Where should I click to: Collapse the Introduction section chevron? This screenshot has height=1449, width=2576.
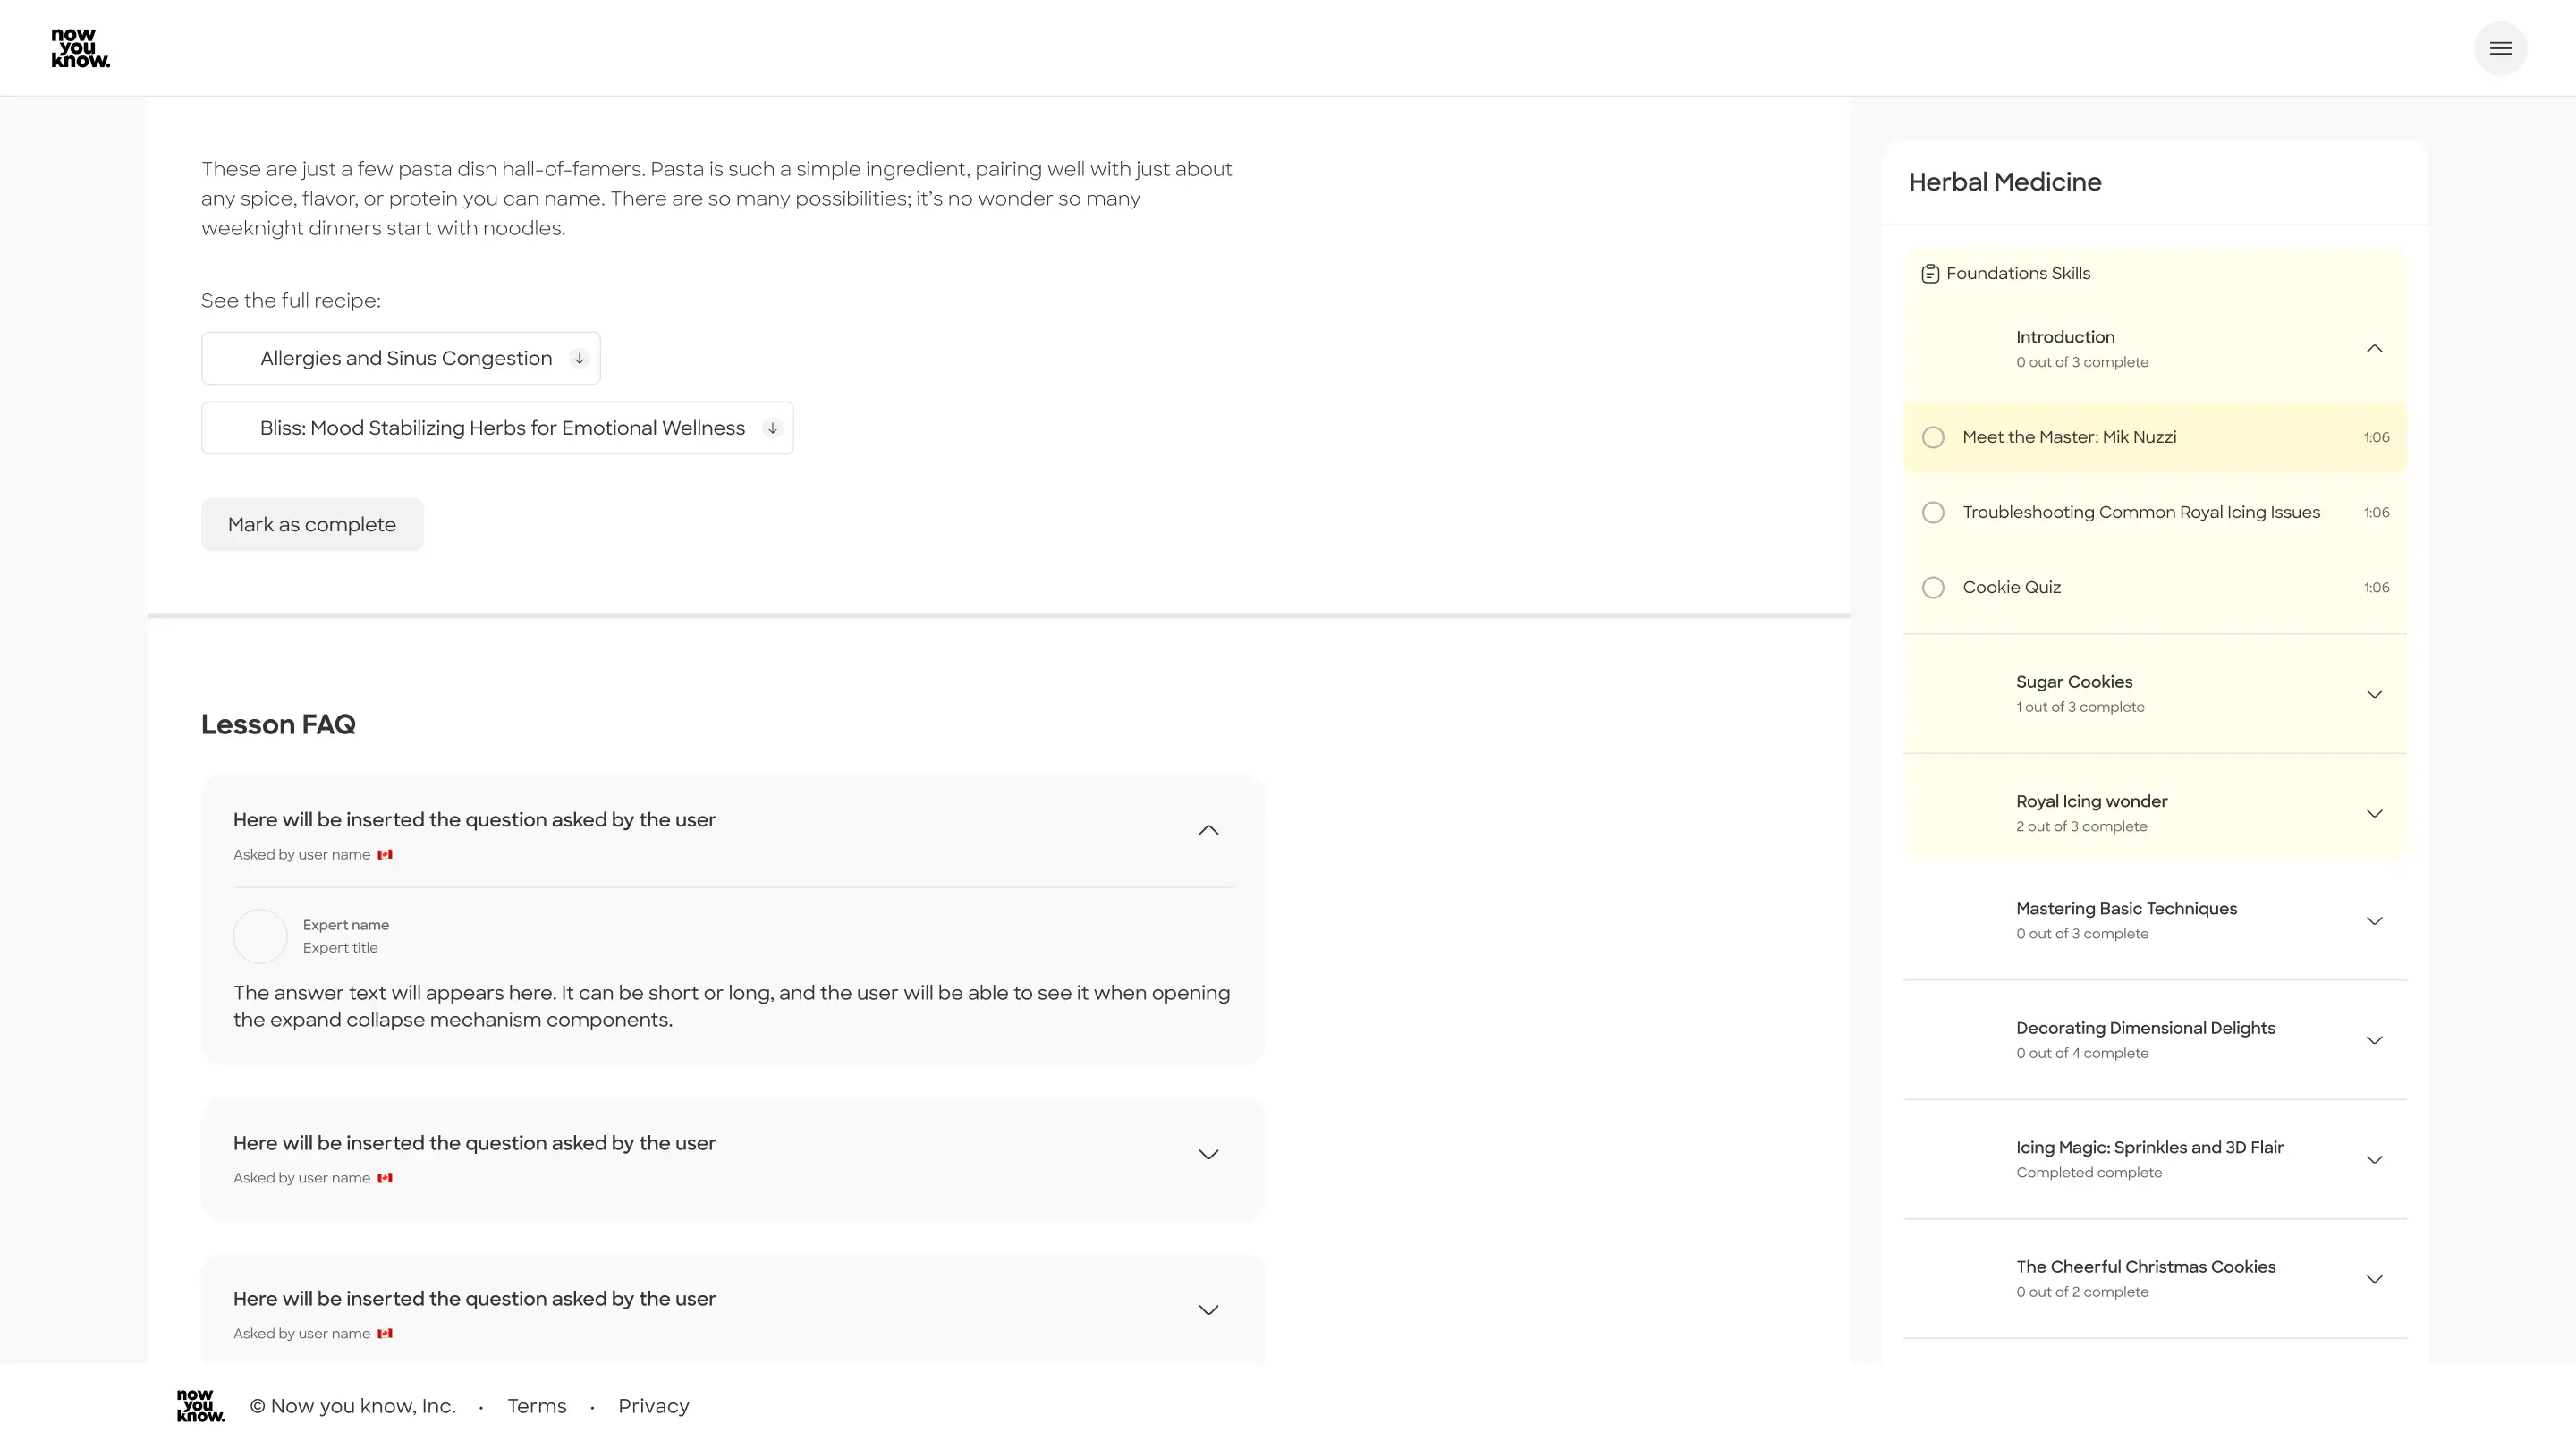(x=2374, y=349)
